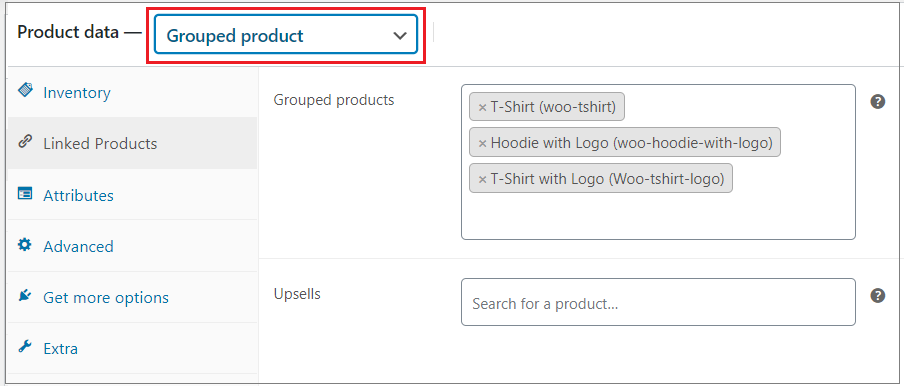Click empty area in Grouped products box

pyautogui.click(x=658, y=216)
